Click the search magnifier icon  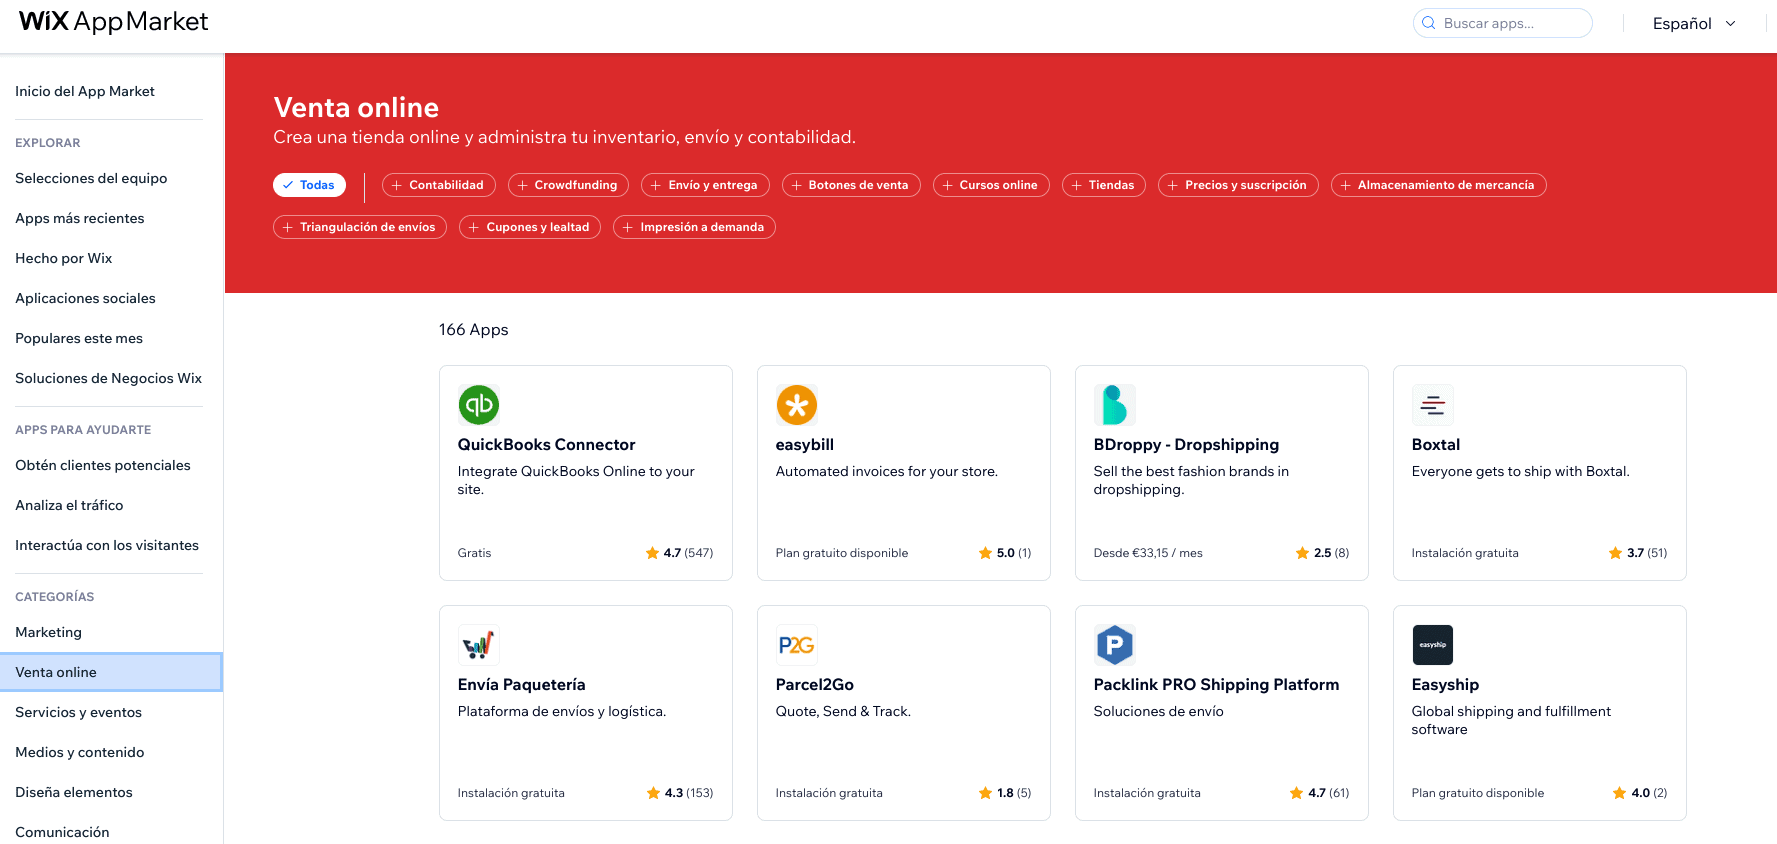tap(1429, 23)
